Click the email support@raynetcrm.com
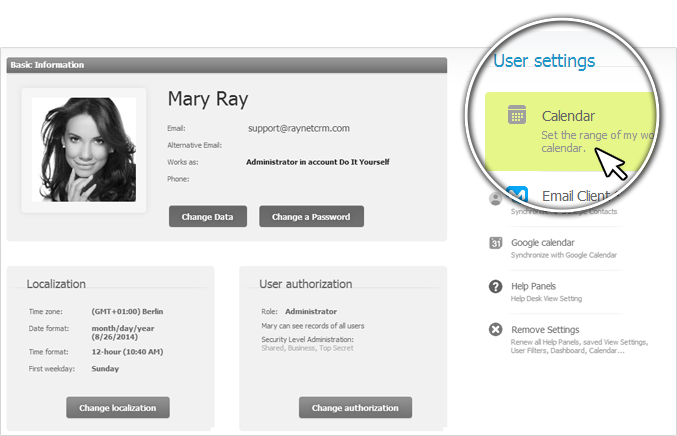The image size is (677, 436). click(299, 128)
